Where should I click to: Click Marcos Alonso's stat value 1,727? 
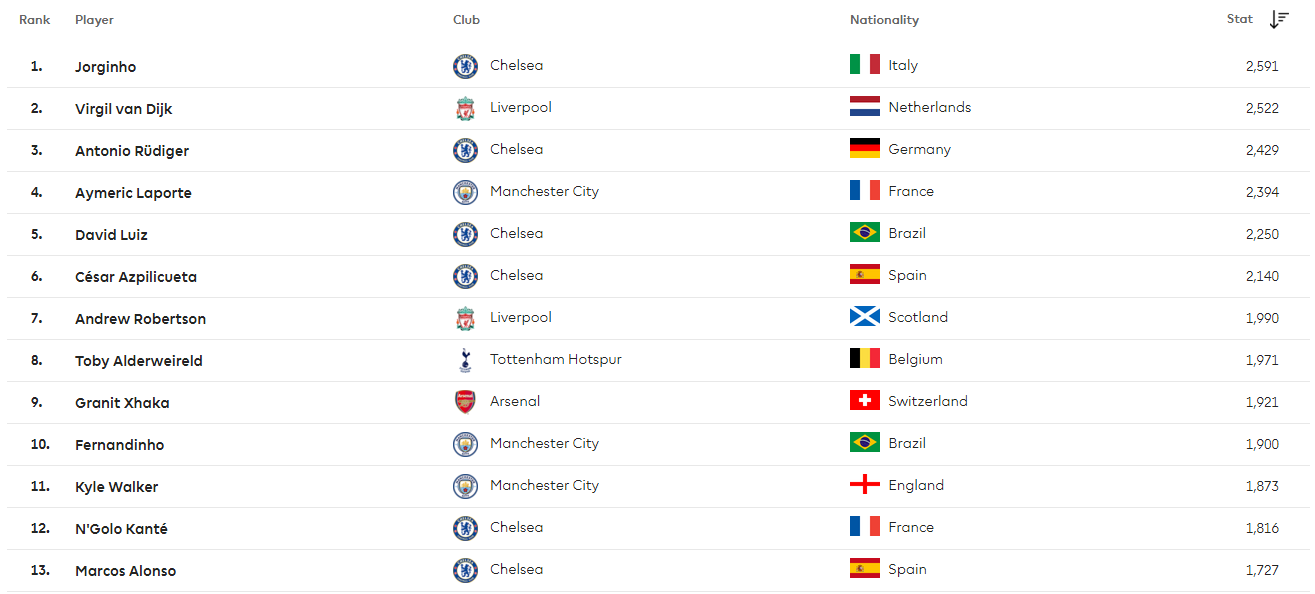[x=1262, y=570]
